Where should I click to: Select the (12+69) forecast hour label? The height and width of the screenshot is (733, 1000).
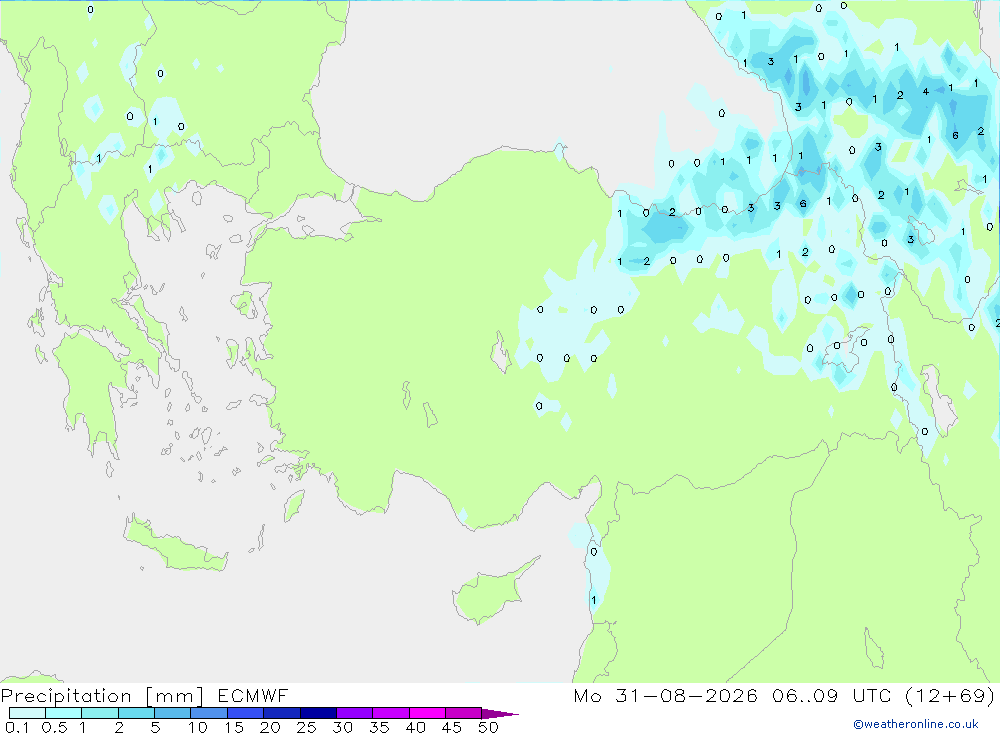tap(950, 695)
